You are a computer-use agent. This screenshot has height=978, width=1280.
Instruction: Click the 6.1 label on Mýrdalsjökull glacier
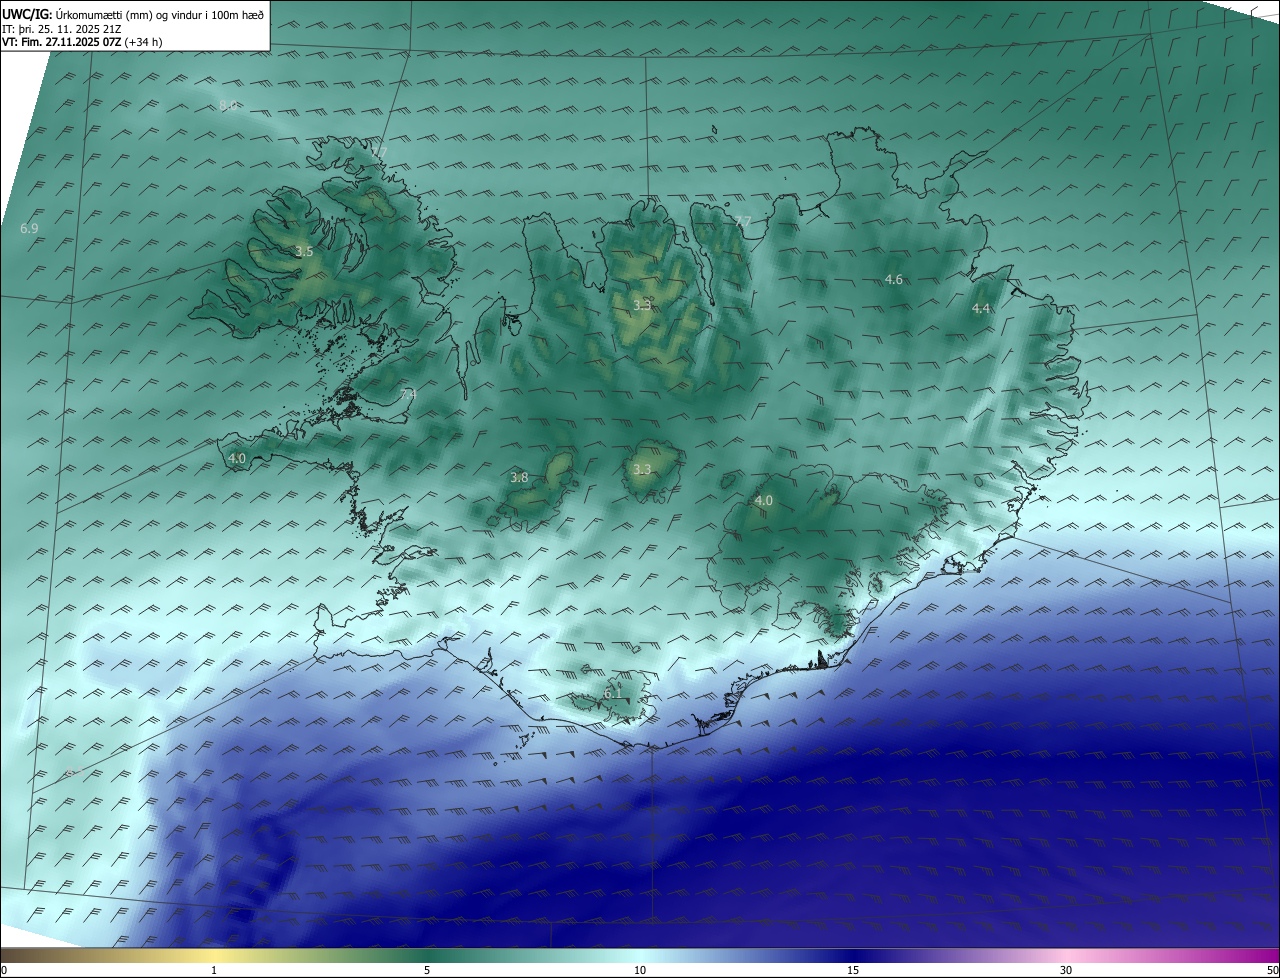point(613,692)
